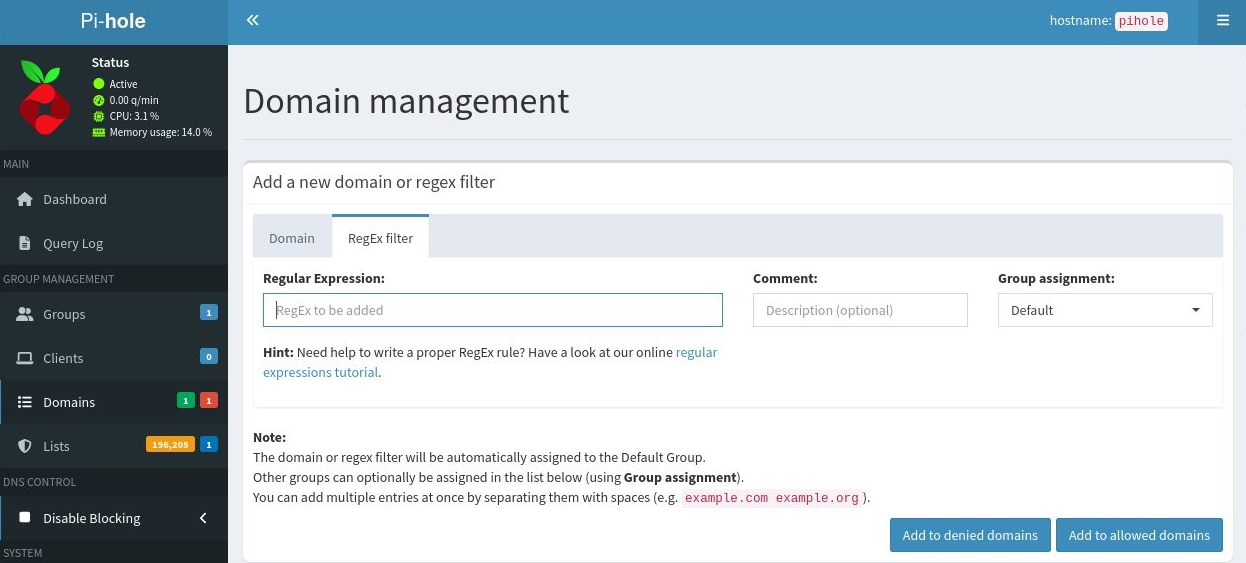Click Add to allowed domains button
The image size is (1246, 563).
pos(1139,535)
